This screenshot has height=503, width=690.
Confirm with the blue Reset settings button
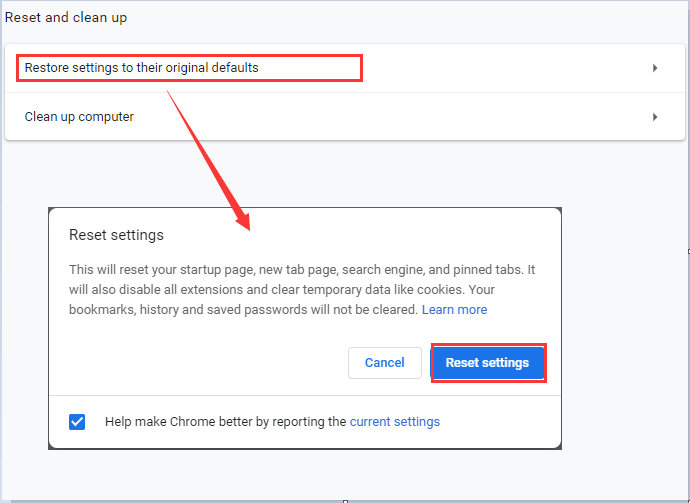(x=487, y=363)
